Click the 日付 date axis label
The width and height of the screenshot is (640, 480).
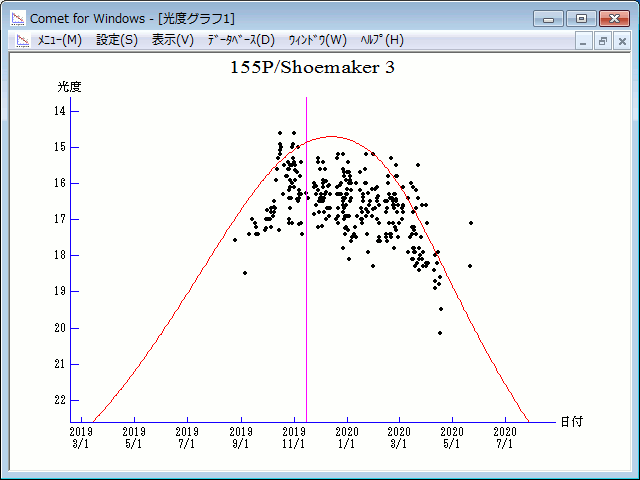571,422
